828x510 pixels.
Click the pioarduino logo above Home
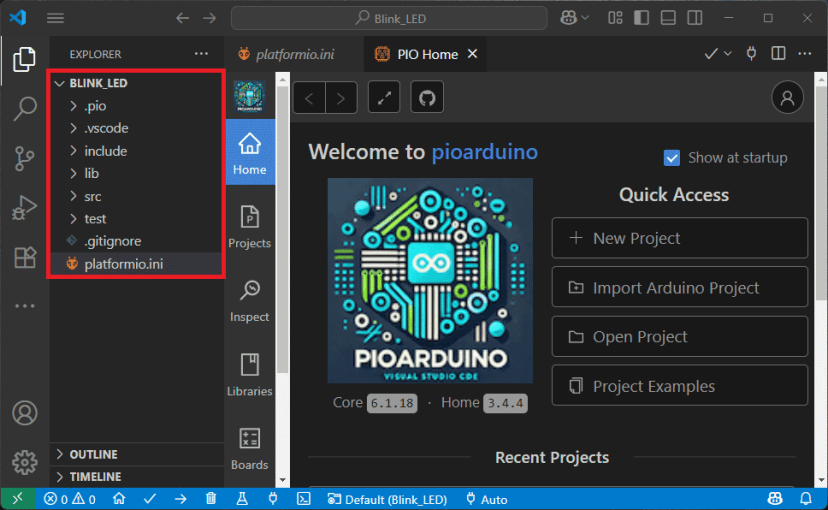250,97
